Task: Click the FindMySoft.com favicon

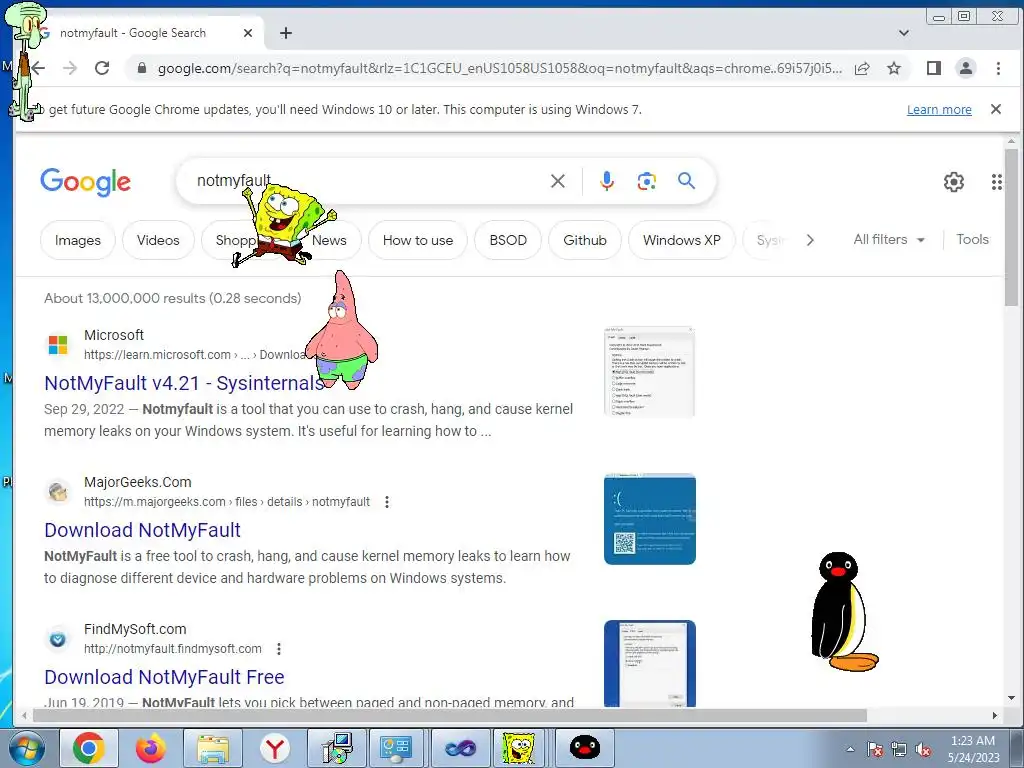Action: pos(58,639)
